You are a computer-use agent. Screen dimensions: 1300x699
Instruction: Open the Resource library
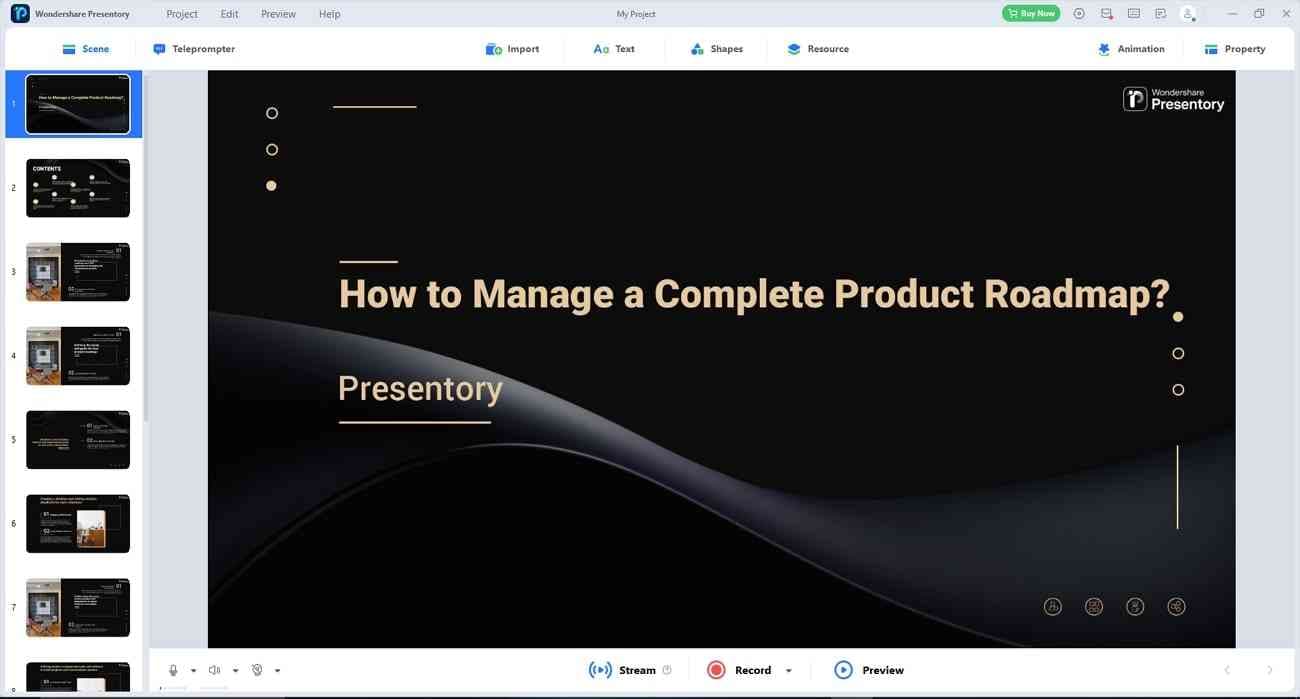[x=818, y=49]
